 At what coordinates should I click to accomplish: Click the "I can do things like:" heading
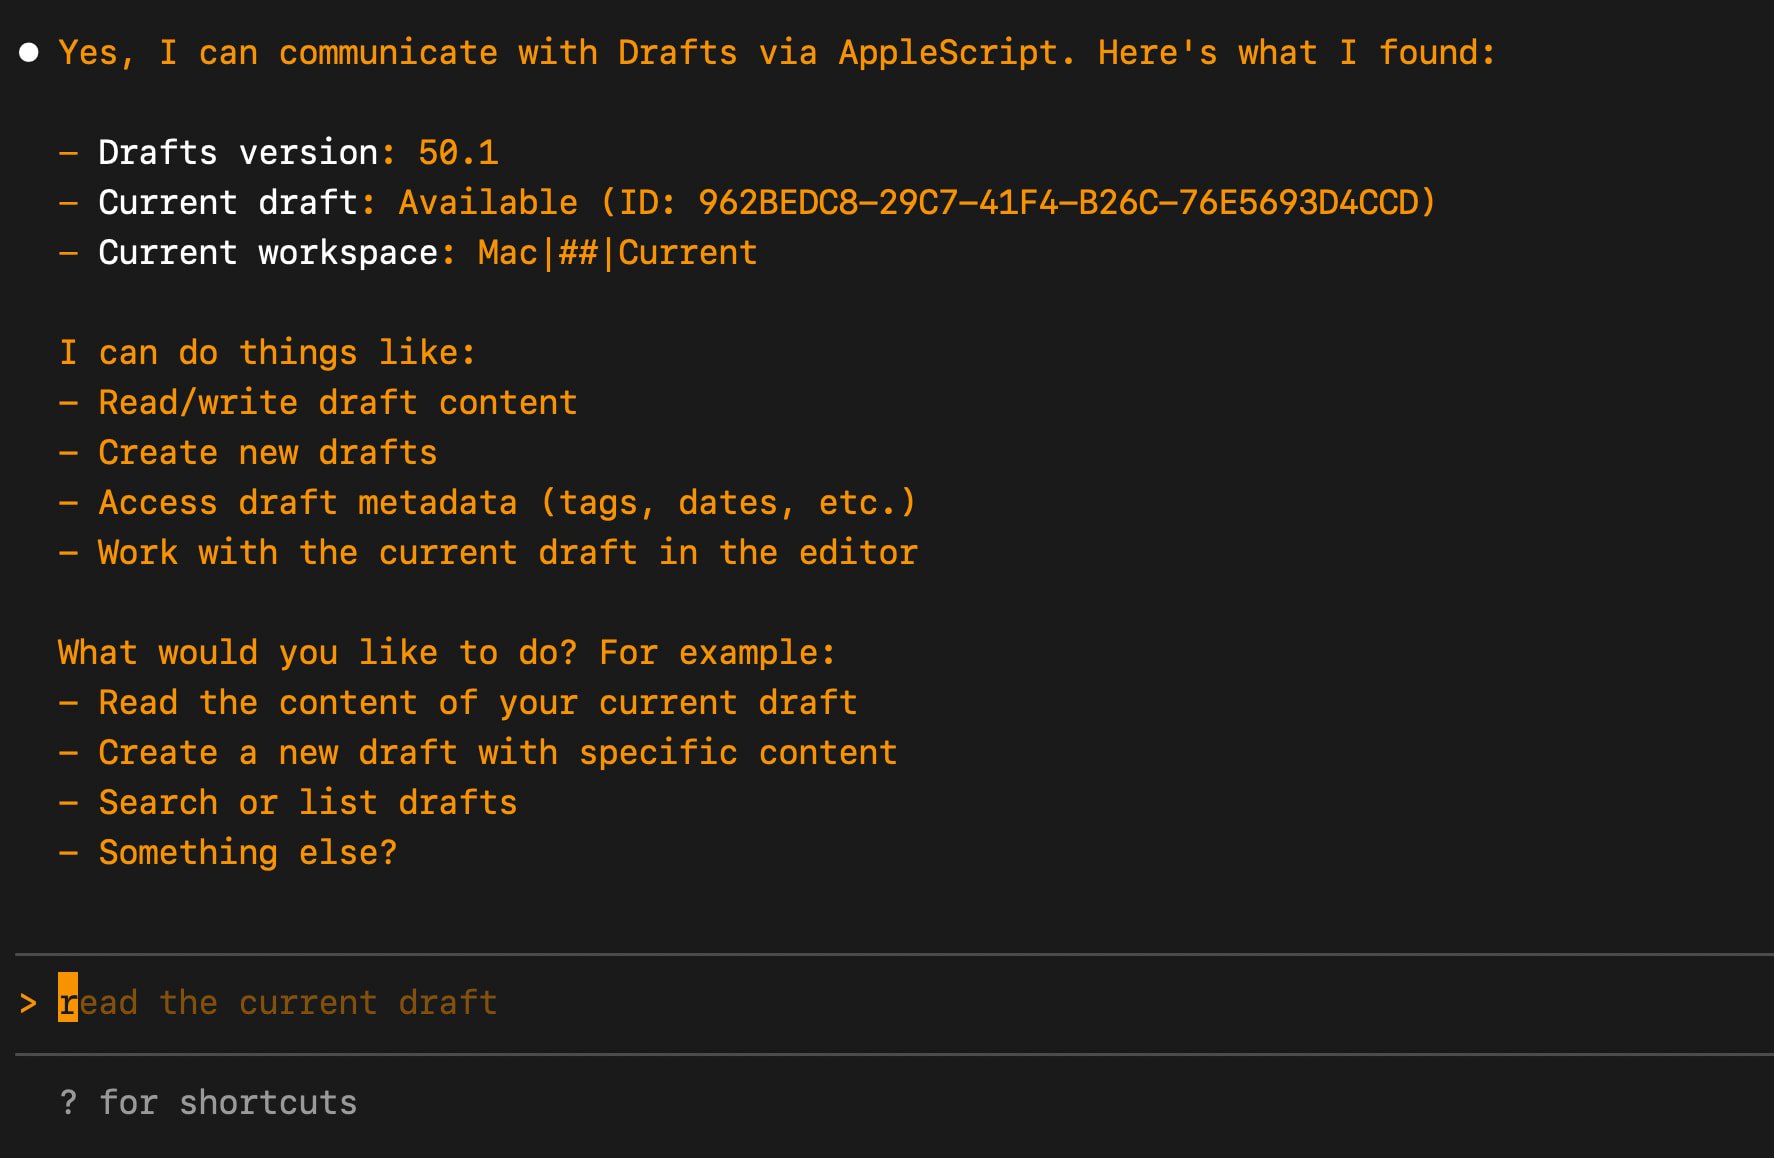[x=267, y=353]
